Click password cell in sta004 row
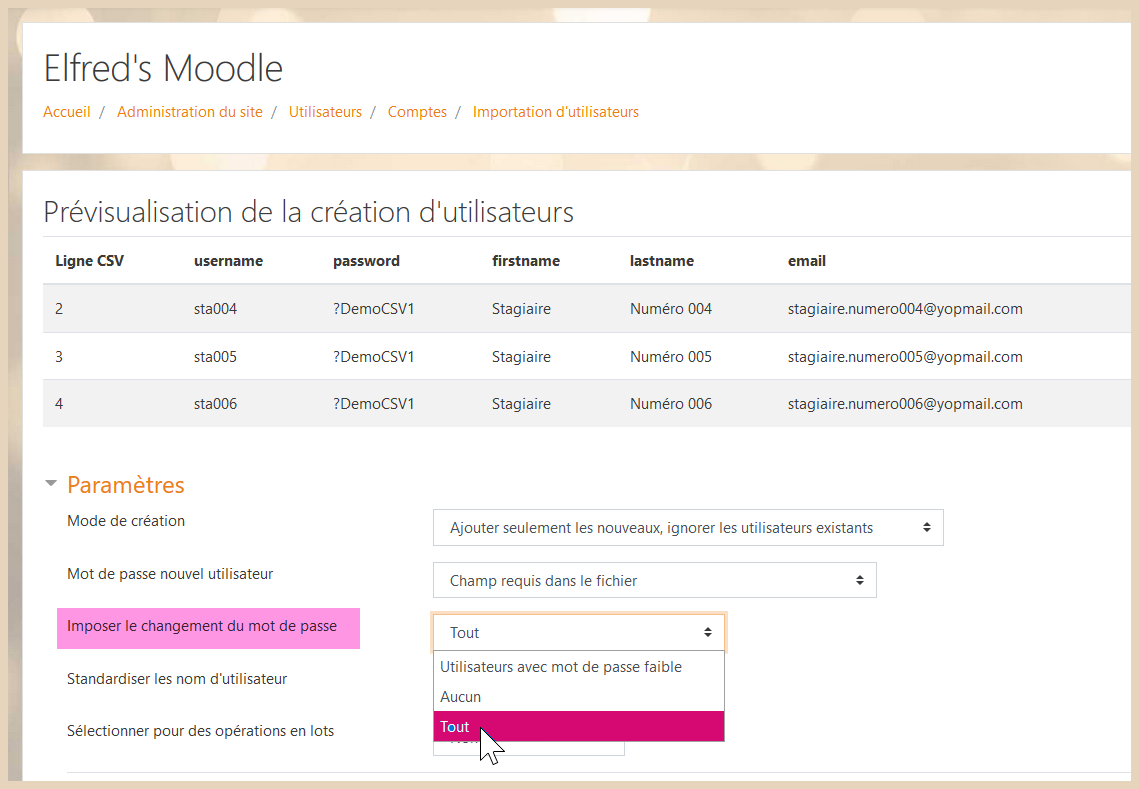The image size is (1139, 789). 373,309
